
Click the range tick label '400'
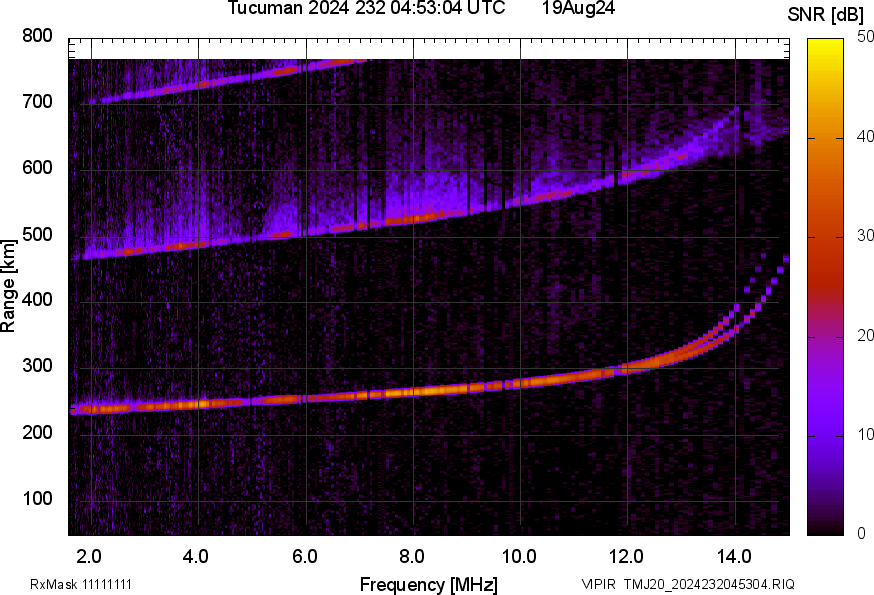click(x=37, y=300)
